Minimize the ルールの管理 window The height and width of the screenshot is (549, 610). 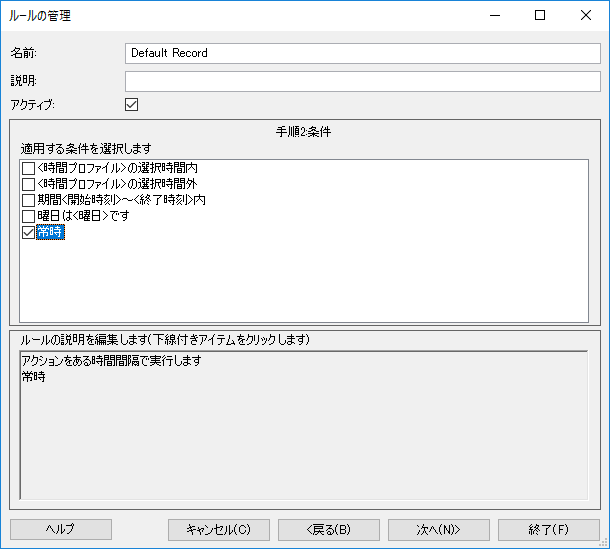[x=495, y=16]
